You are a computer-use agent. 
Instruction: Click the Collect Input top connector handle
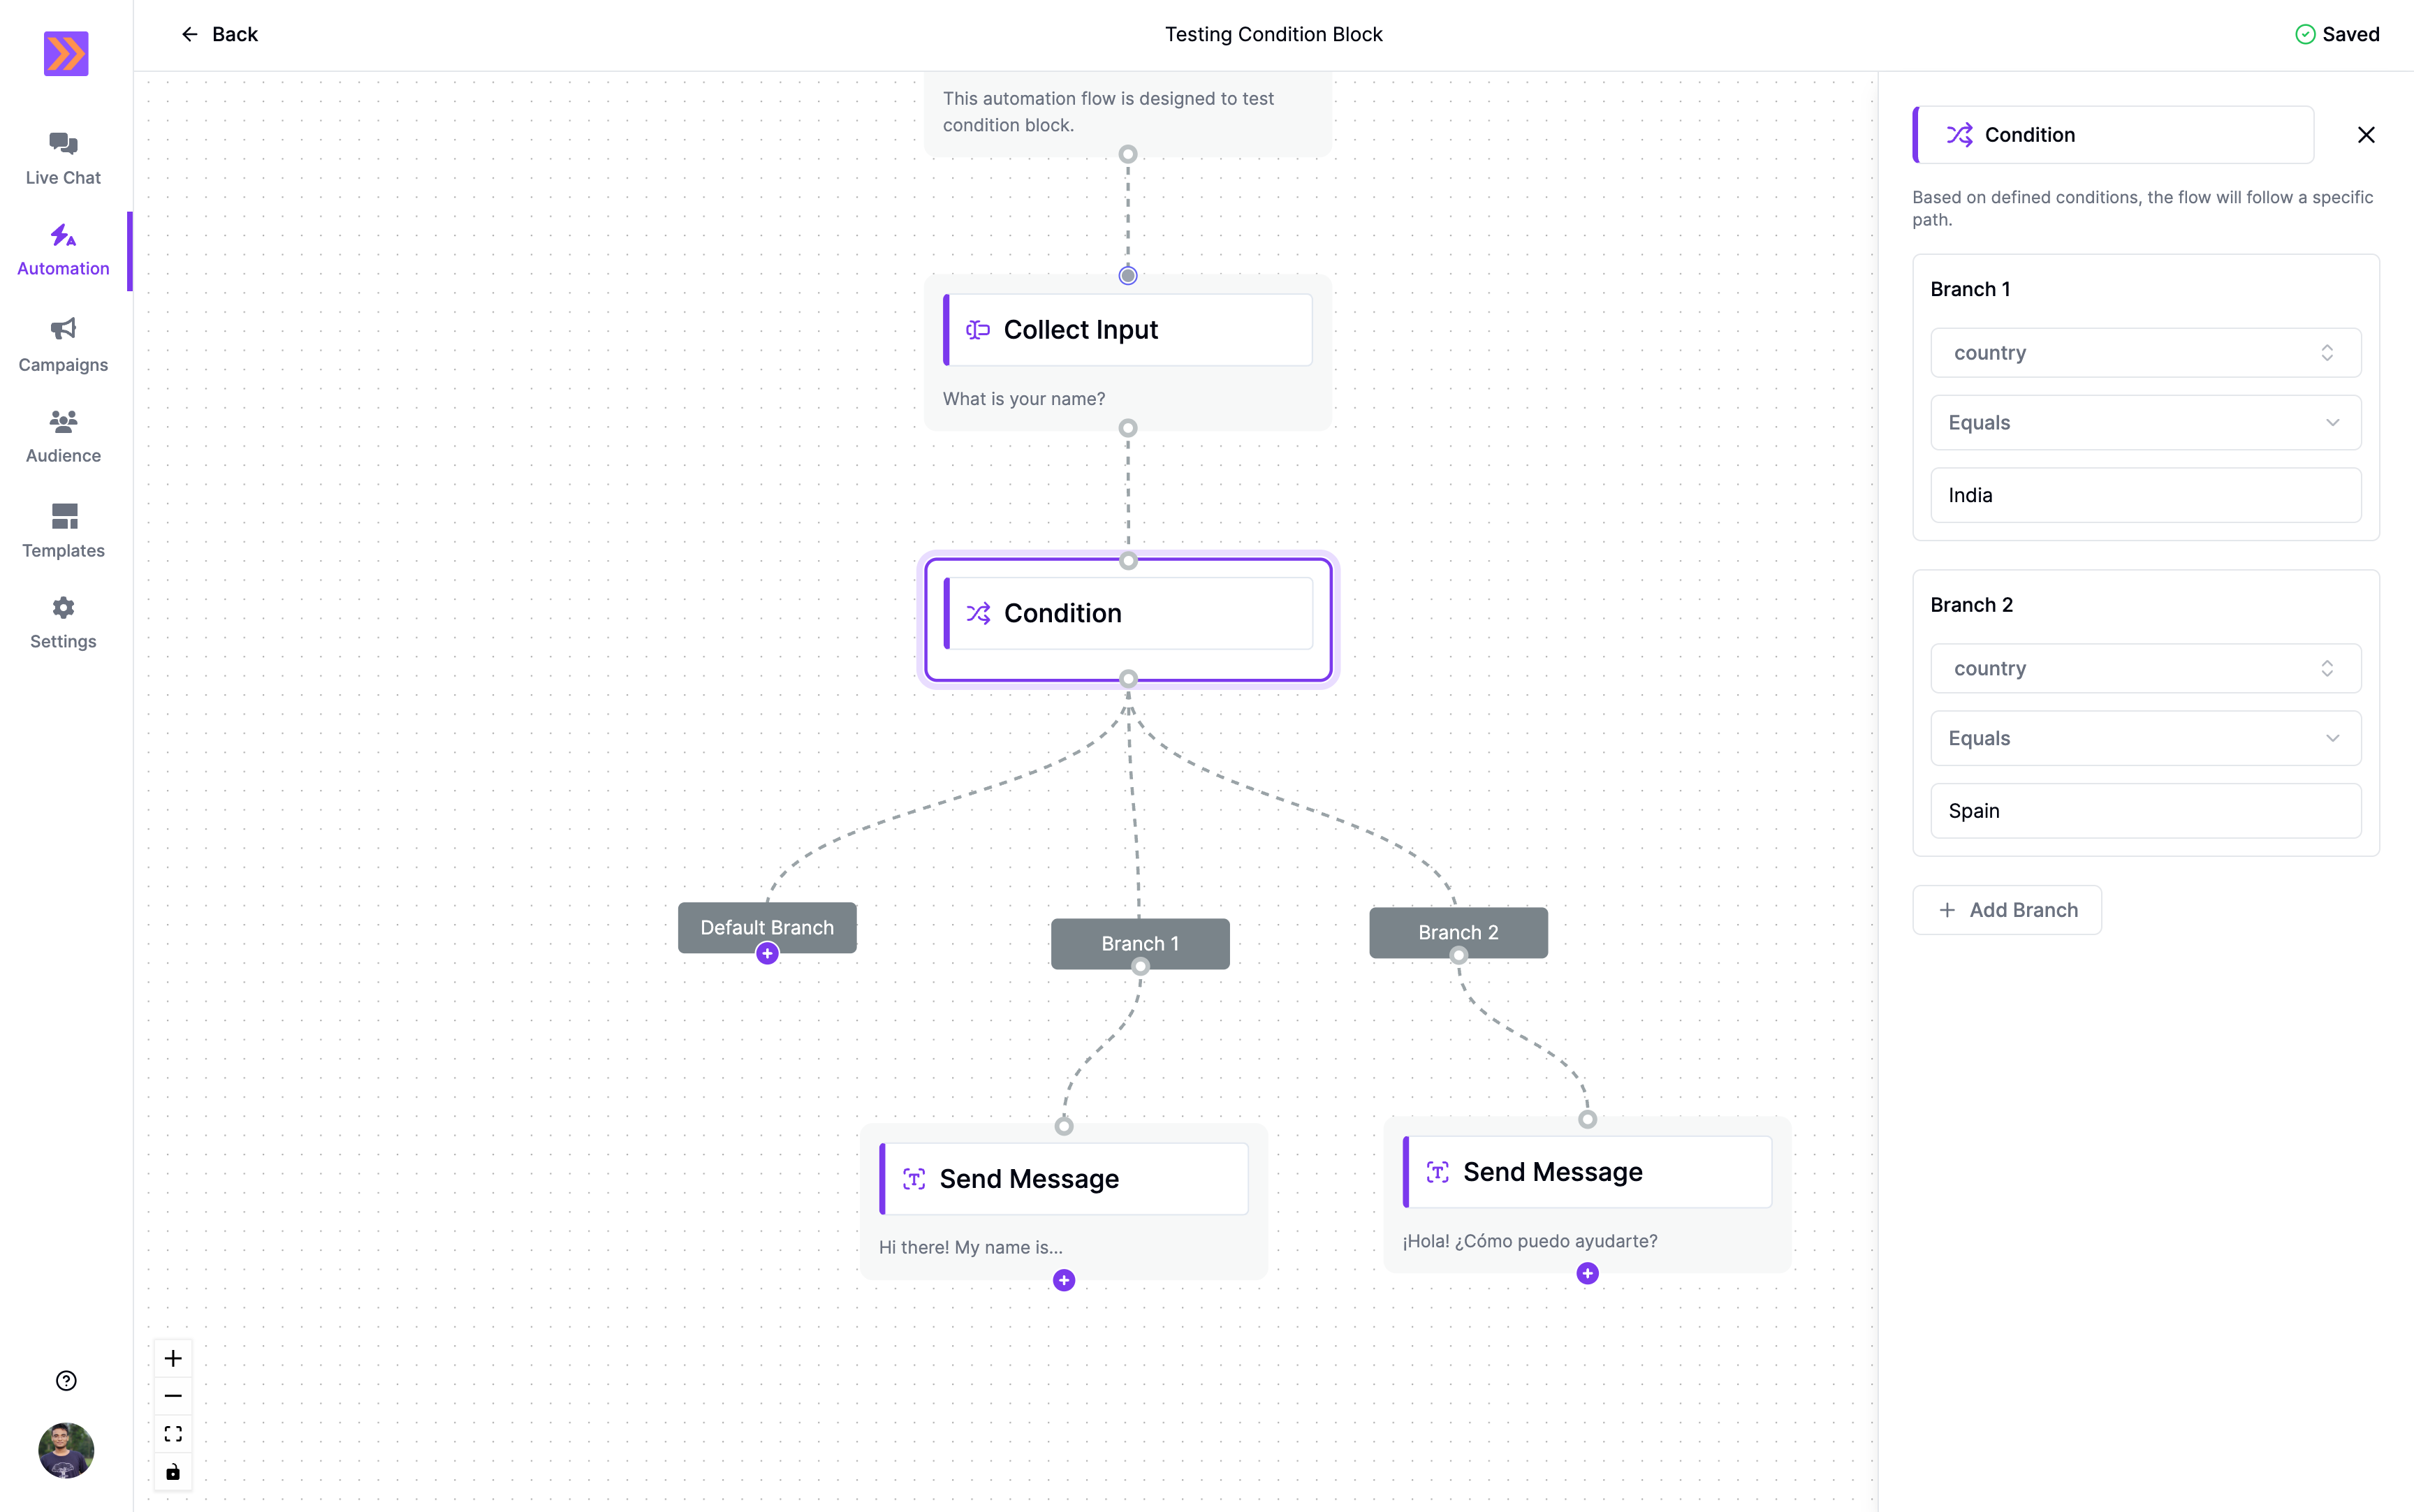tap(1128, 276)
